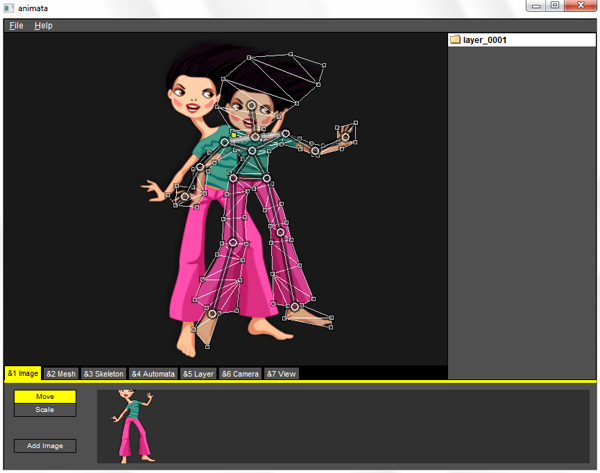Select the layer_0001 entry in layer list
This screenshot has width=600, height=473.
point(485,40)
